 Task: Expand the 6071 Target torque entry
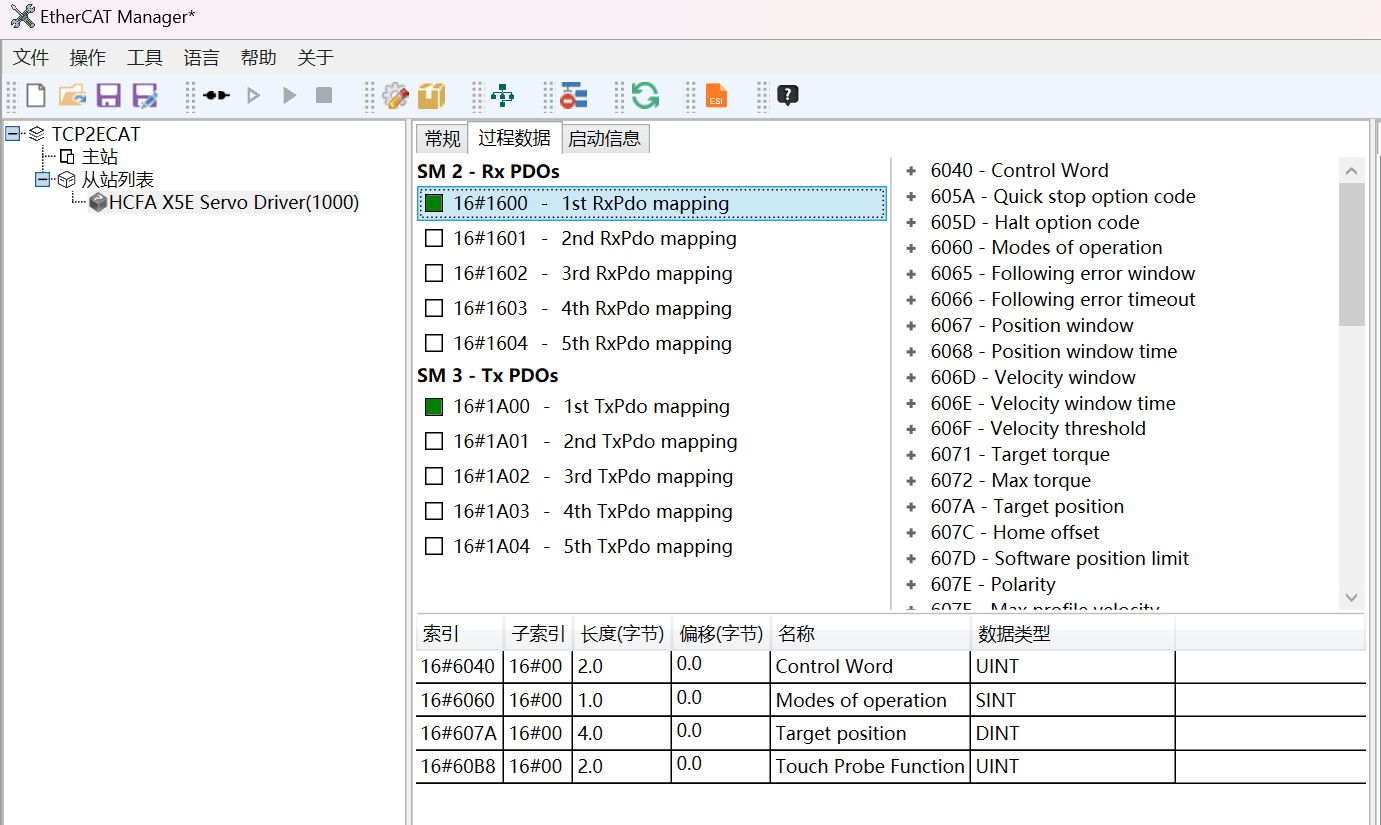pos(911,454)
